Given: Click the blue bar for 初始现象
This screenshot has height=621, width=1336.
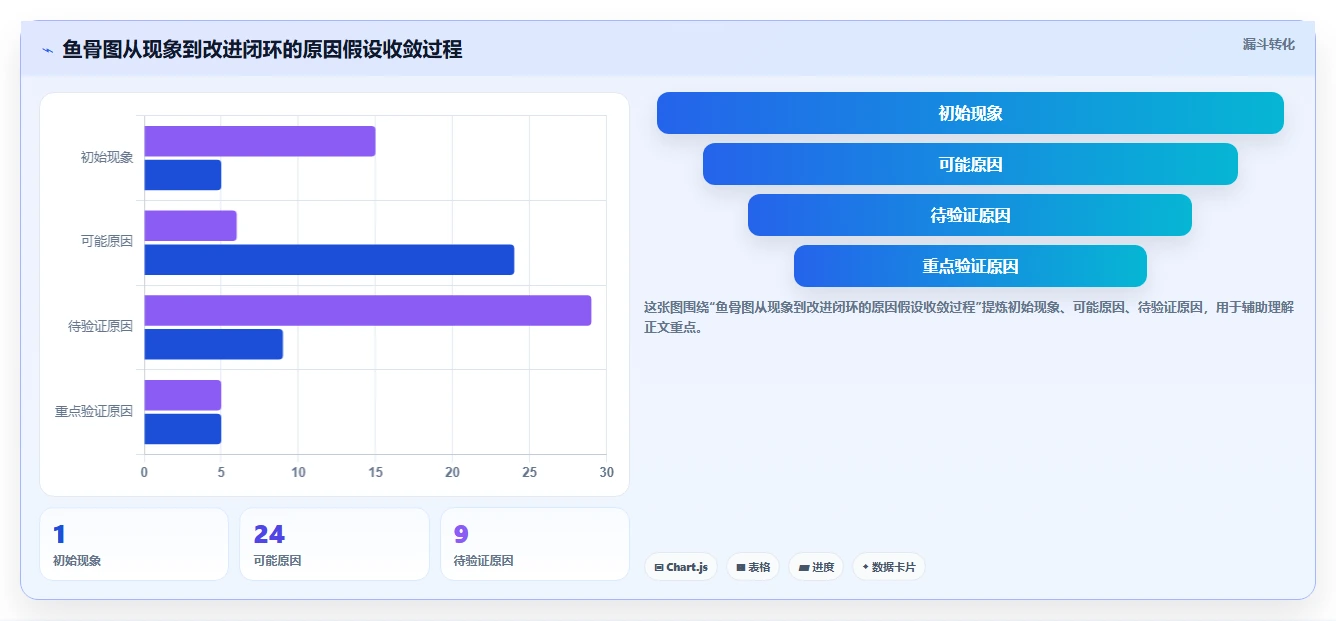Looking at the screenshot, I should pos(183,175).
